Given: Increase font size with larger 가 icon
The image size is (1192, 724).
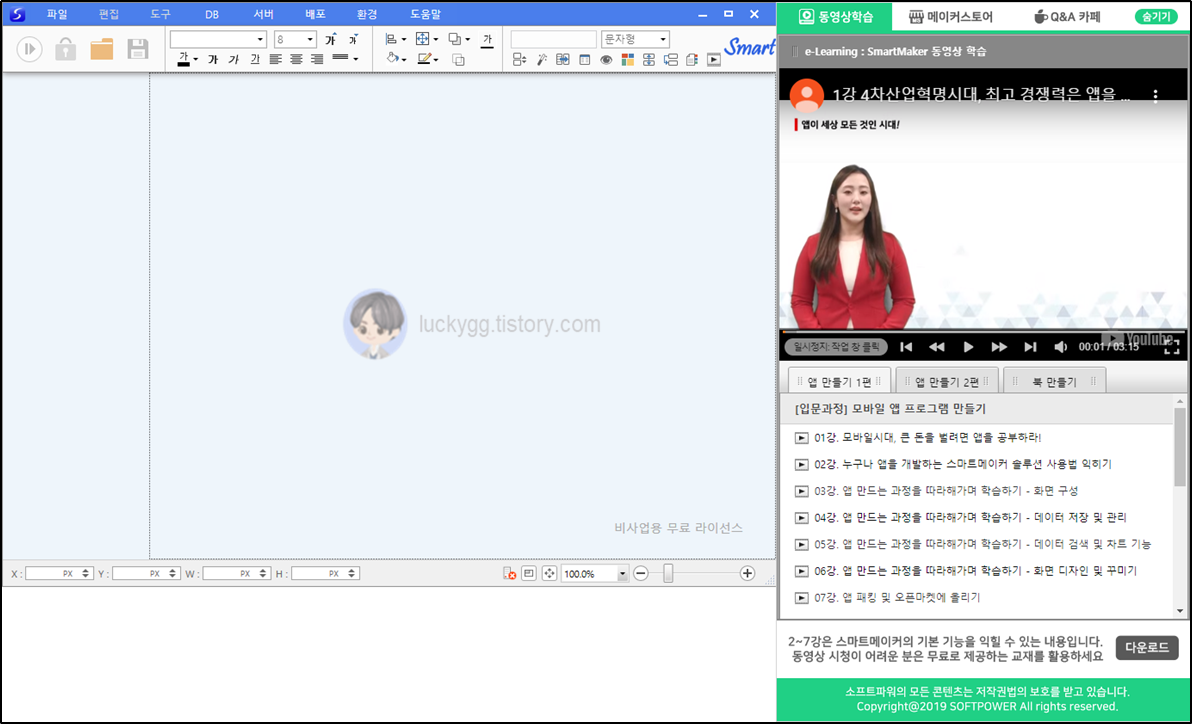Looking at the screenshot, I should pos(330,40).
